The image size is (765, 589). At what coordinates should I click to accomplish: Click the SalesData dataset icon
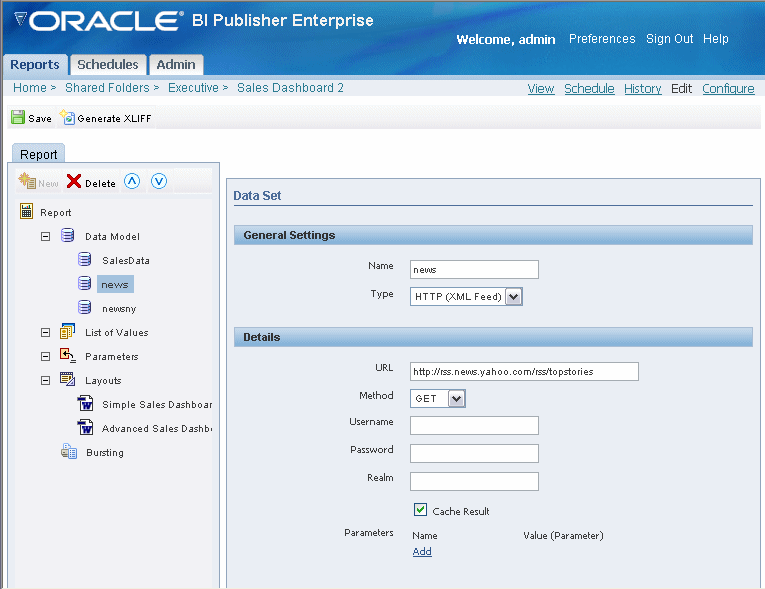click(x=84, y=259)
